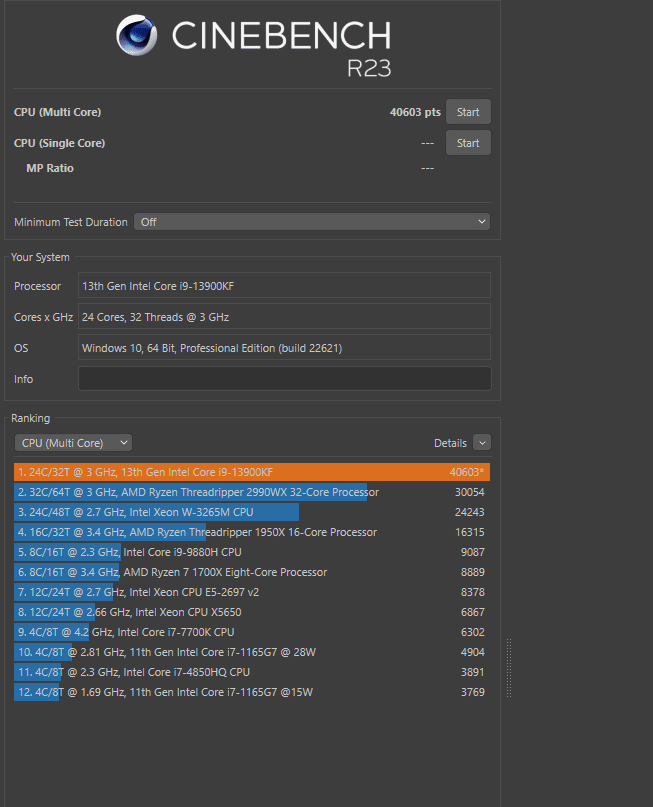Select ranking row Xeon W-3265M

click(x=252, y=512)
